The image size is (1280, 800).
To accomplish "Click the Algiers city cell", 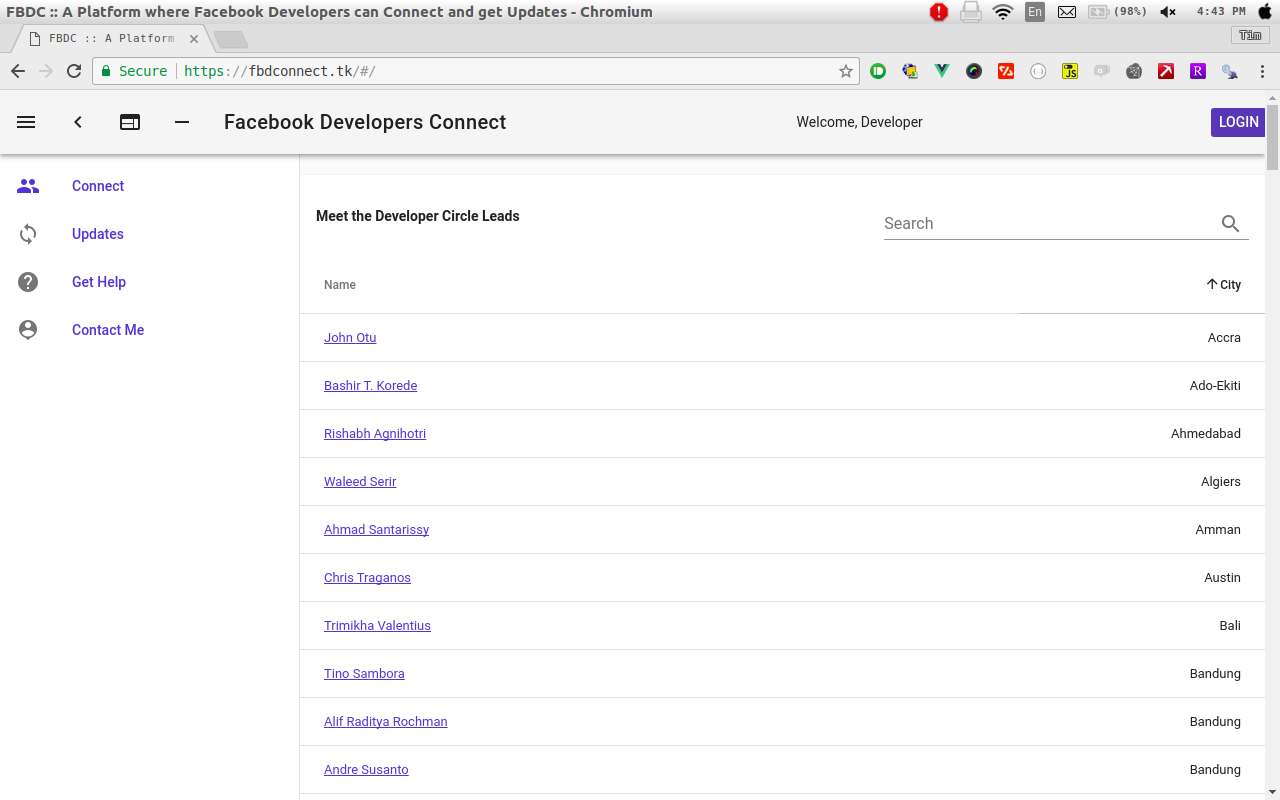I will pyautogui.click(x=1221, y=482).
